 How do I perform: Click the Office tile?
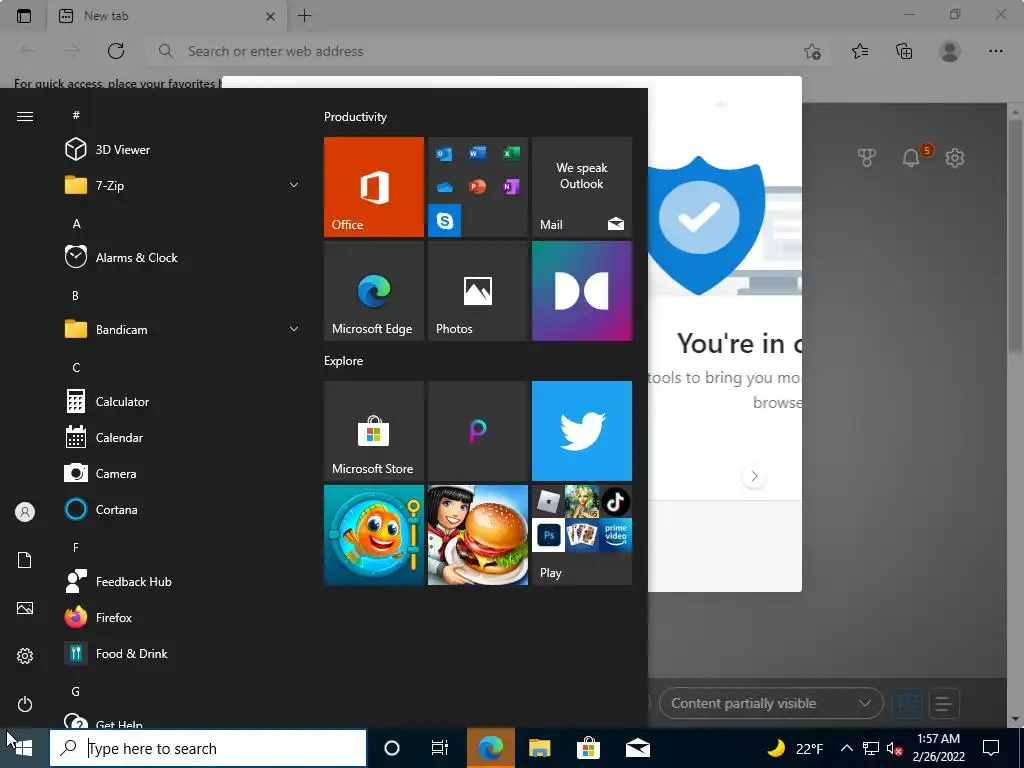[x=374, y=187]
